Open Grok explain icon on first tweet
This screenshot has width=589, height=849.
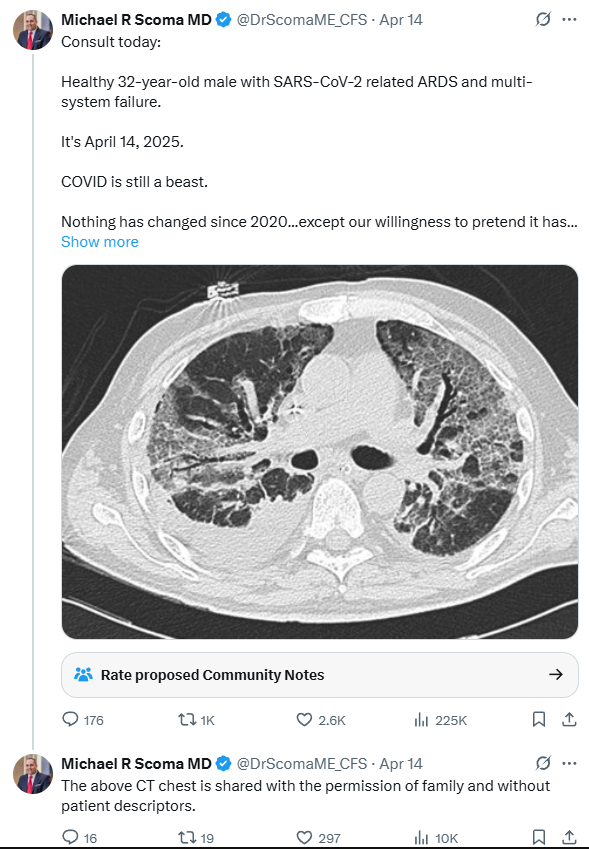(x=543, y=19)
